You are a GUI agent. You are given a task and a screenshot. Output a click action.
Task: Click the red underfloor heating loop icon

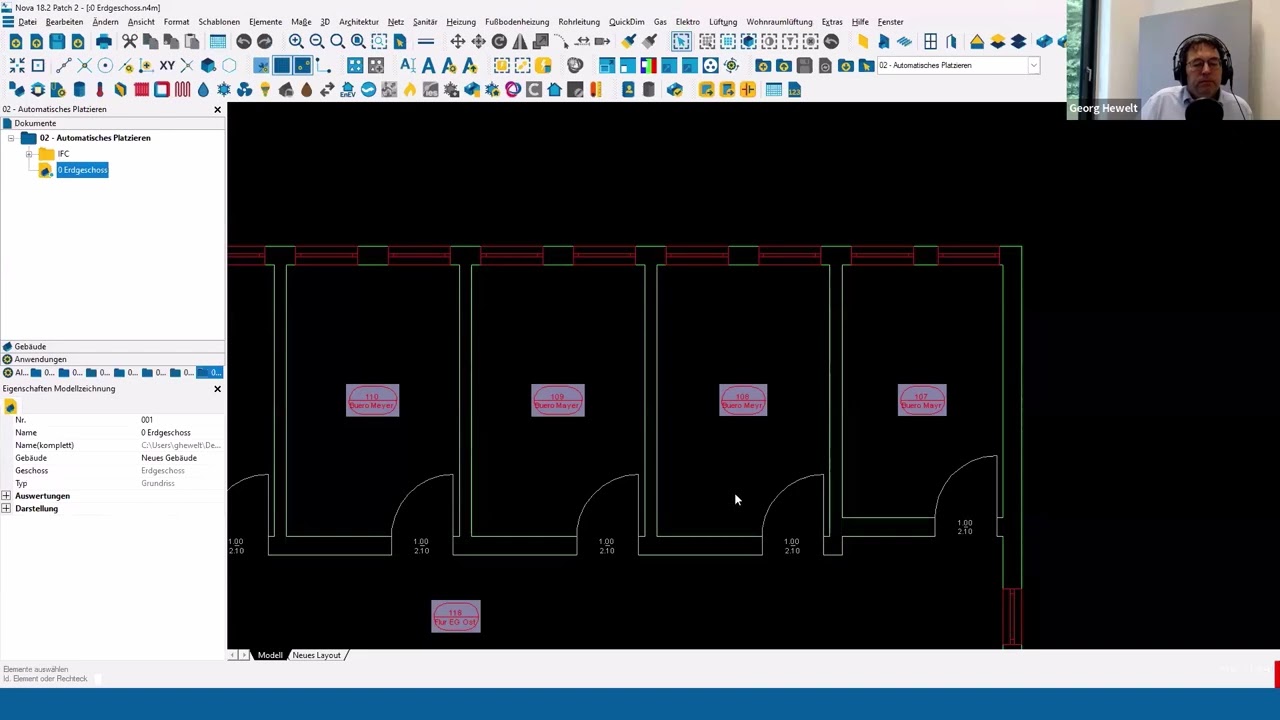click(182, 90)
